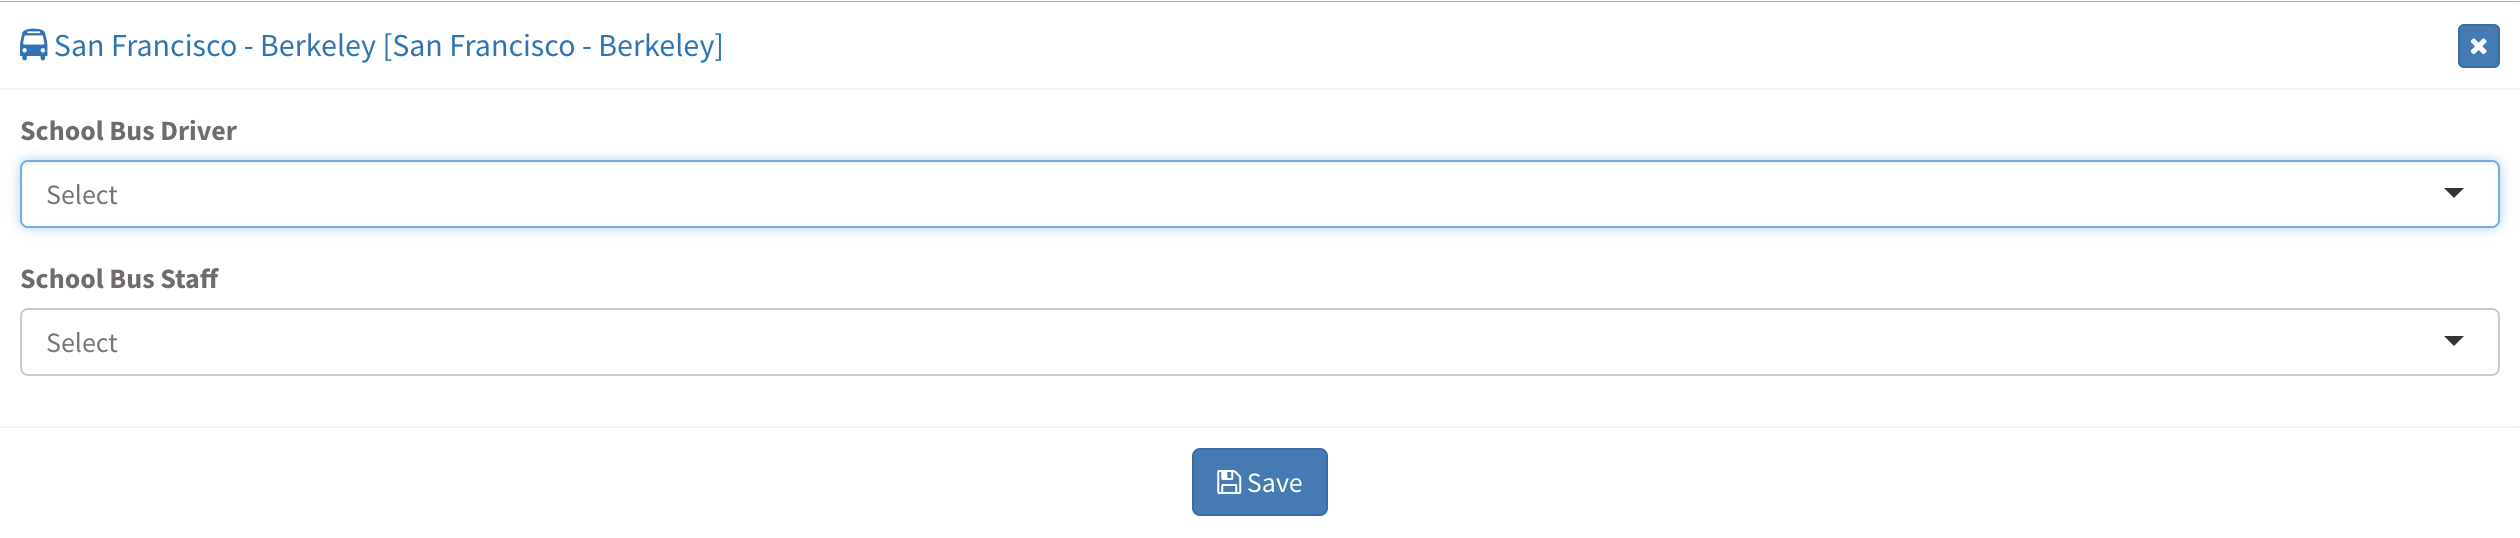Click the Select placeholder in the driver field
This screenshot has width=2520, height=538.
click(82, 195)
